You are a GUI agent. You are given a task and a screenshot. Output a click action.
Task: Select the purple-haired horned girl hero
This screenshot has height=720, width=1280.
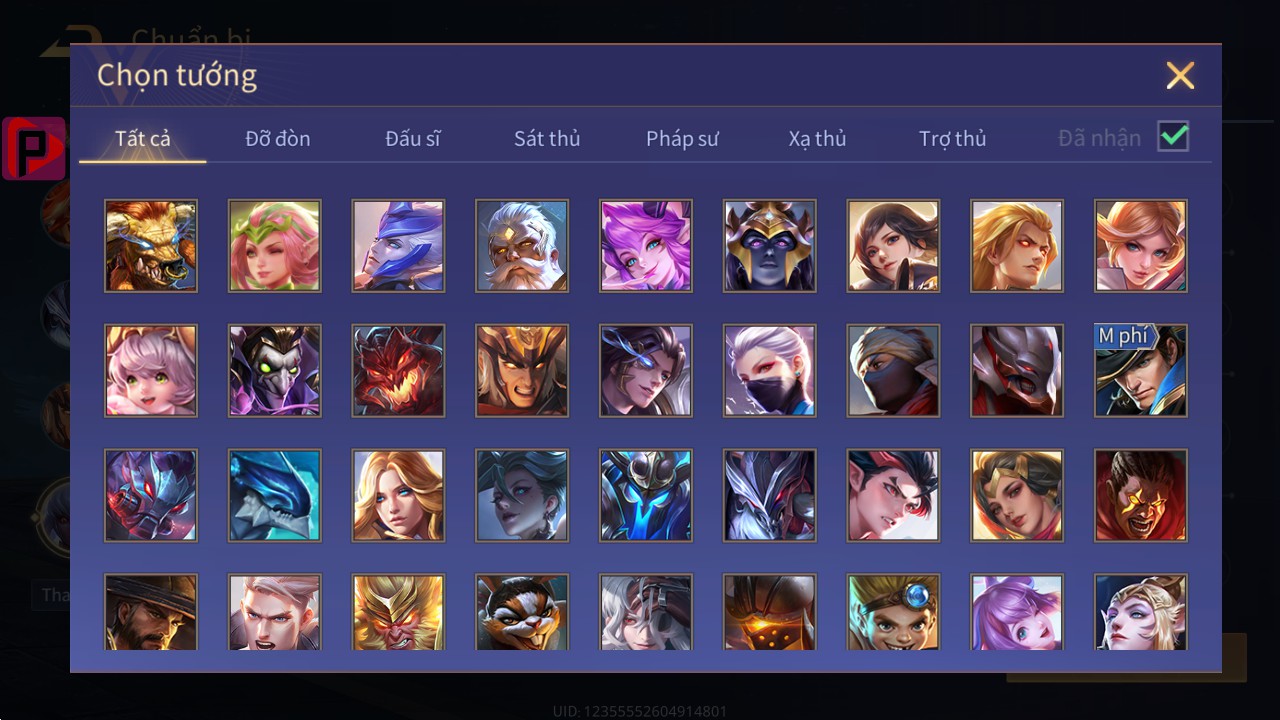(x=646, y=246)
